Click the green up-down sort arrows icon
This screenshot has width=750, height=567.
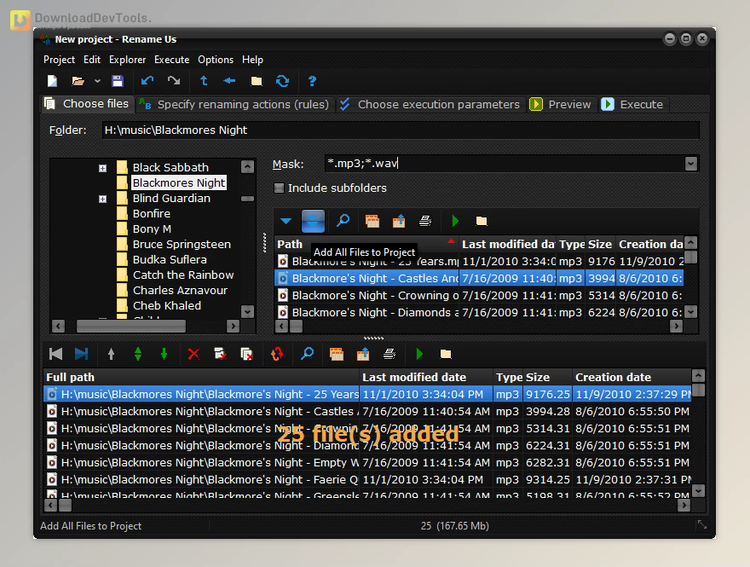point(138,354)
